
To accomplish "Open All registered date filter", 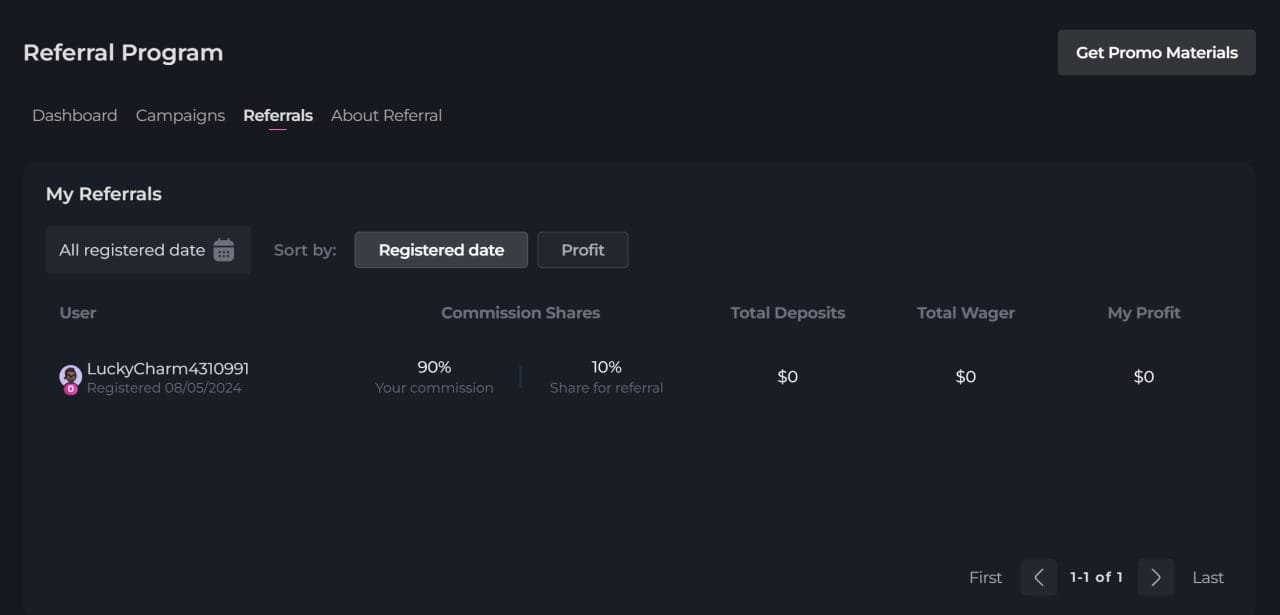I will coord(132,250).
